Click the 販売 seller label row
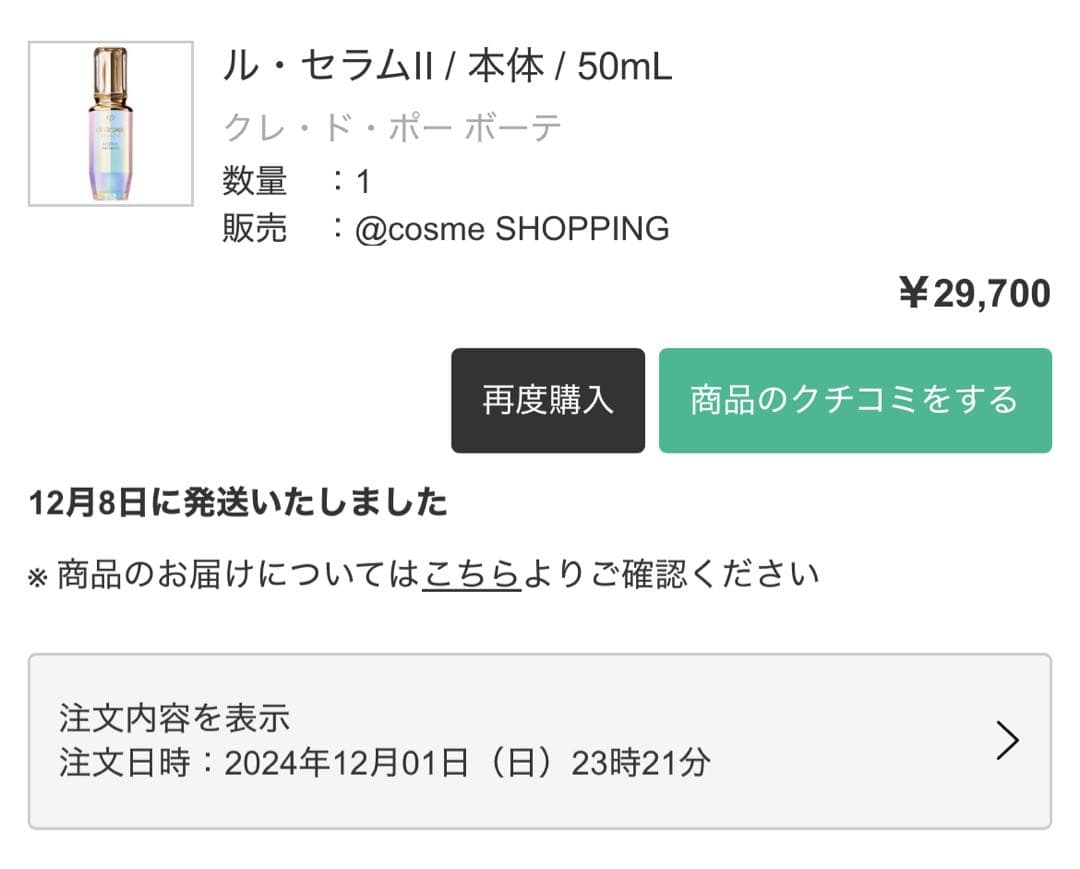 pyautogui.click(x=254, y=228)
